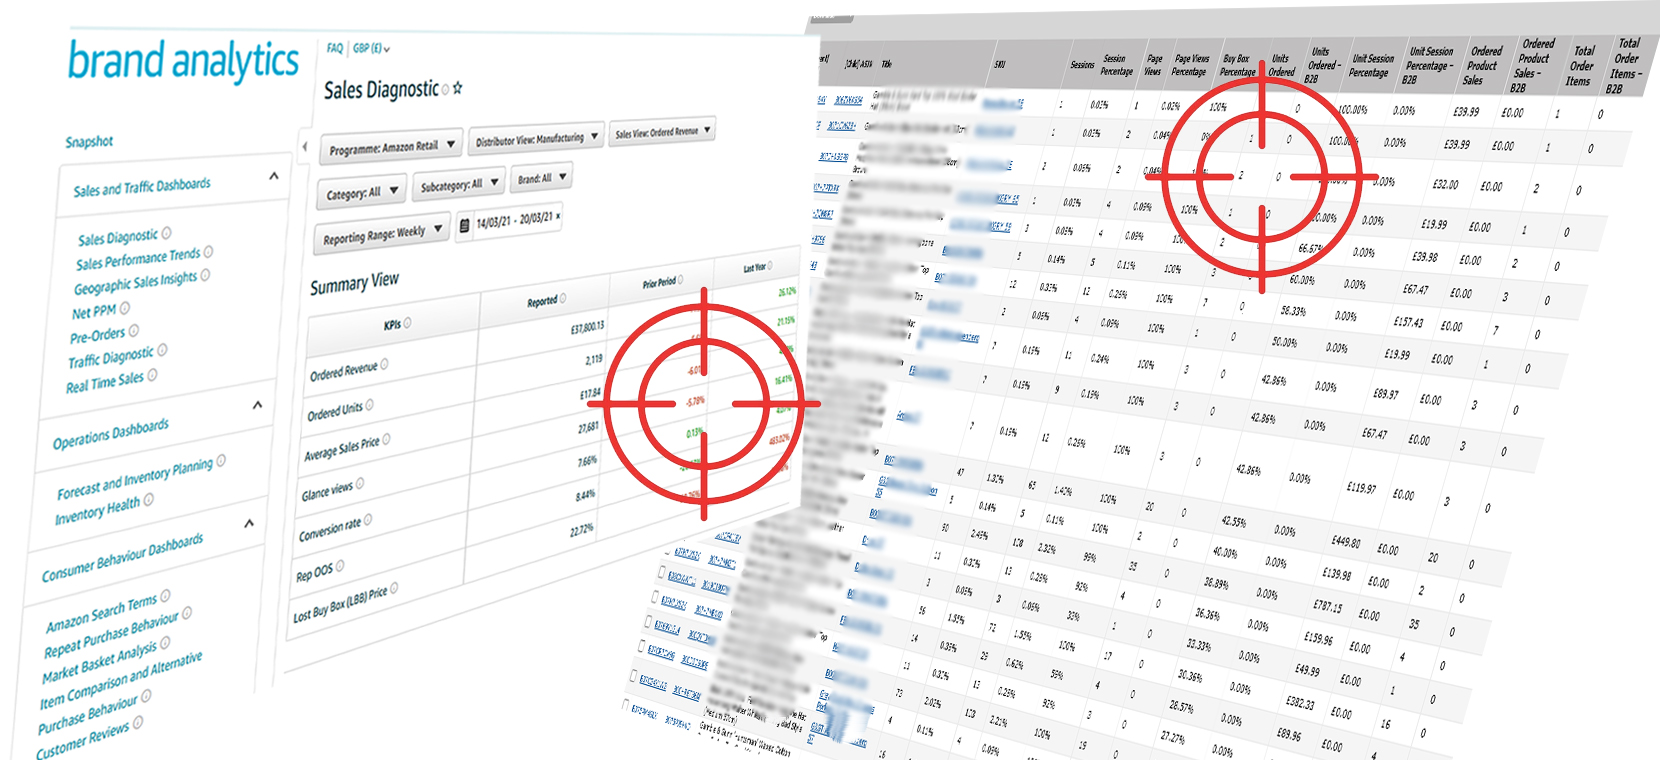Image resolution: width=1660 pixels, height=760 pixels.
Task: Open the Brand: All dropdown
Action: [x=541, y=178]
